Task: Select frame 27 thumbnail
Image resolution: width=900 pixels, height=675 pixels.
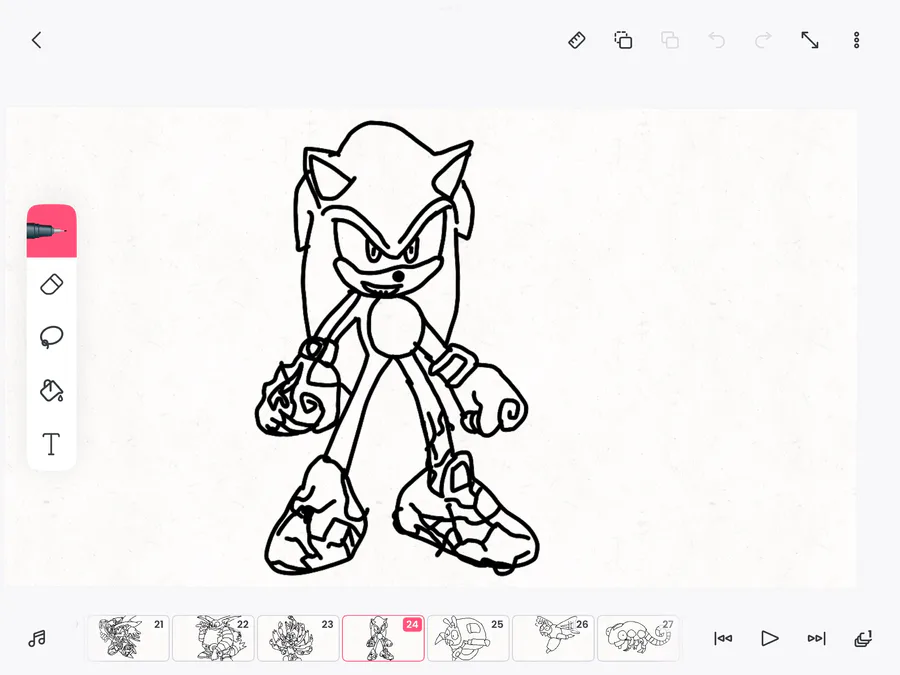Action: [638, 638]
